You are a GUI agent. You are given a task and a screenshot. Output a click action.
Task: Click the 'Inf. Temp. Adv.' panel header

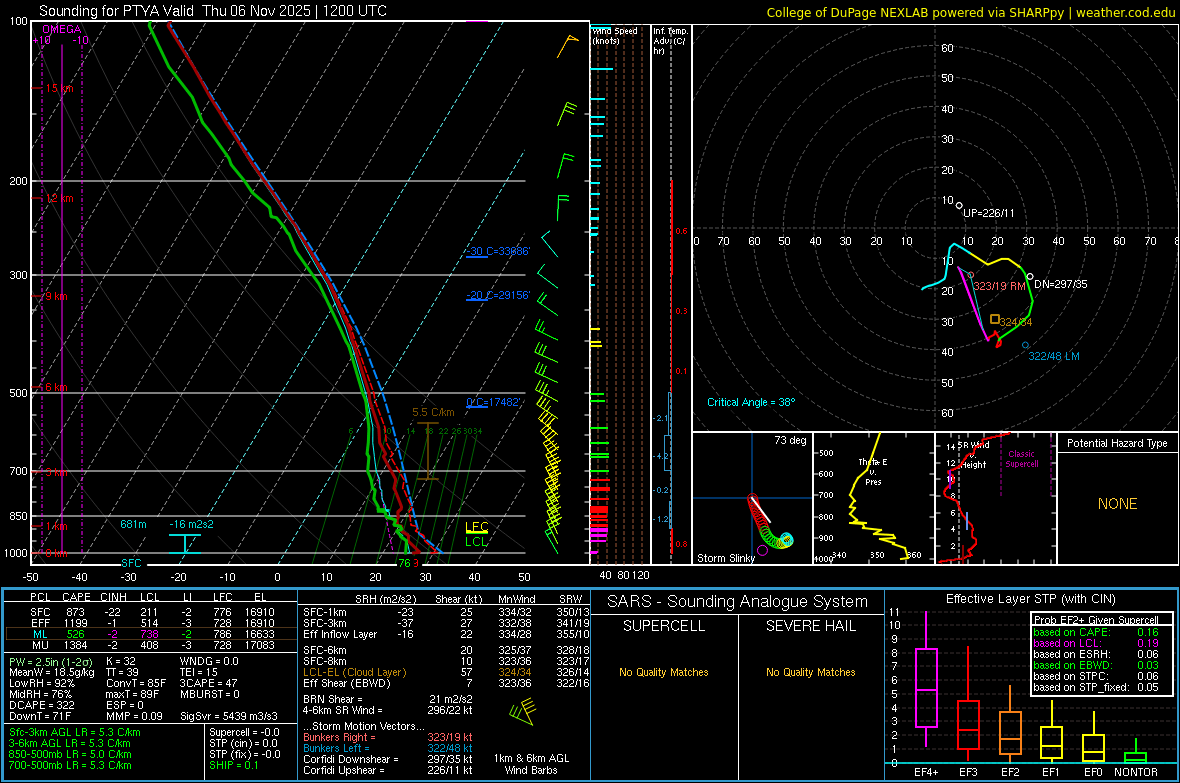670,41
